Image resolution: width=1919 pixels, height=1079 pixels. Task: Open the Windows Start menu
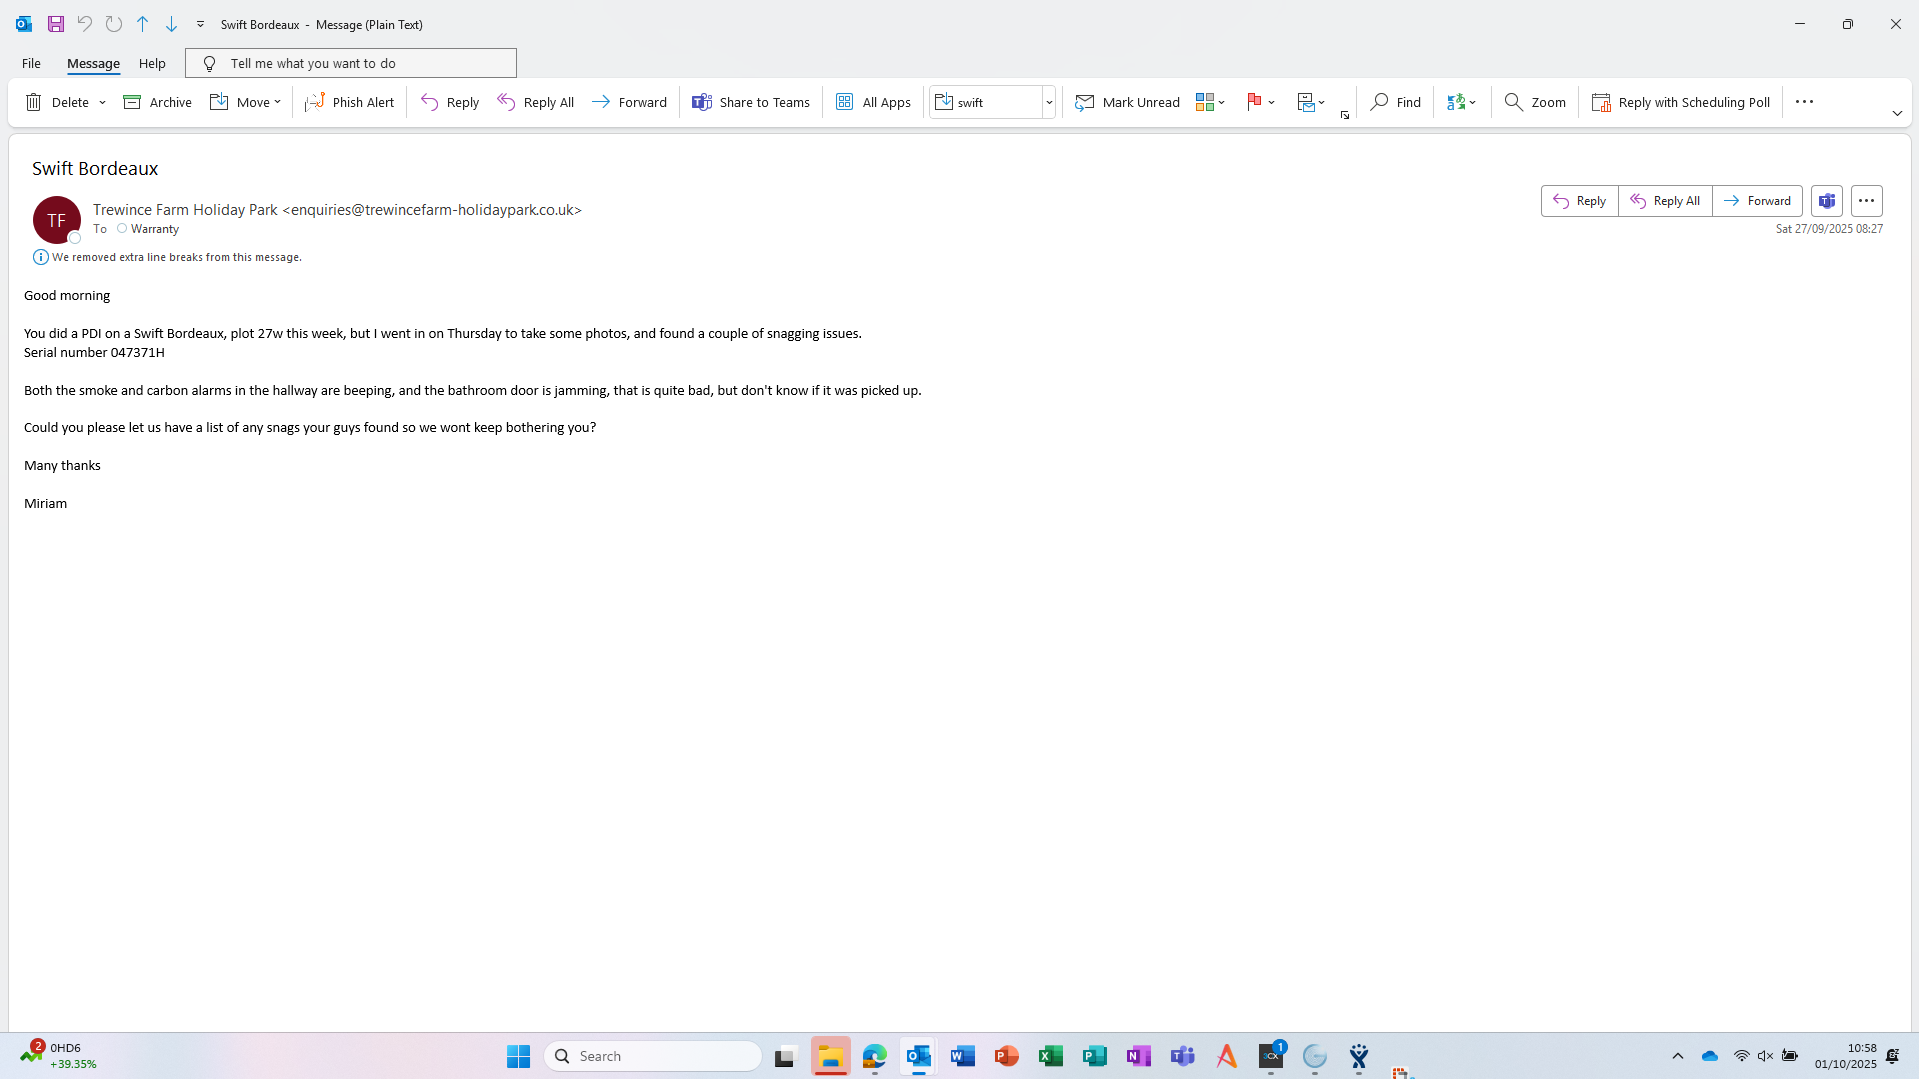point(518,1056)
